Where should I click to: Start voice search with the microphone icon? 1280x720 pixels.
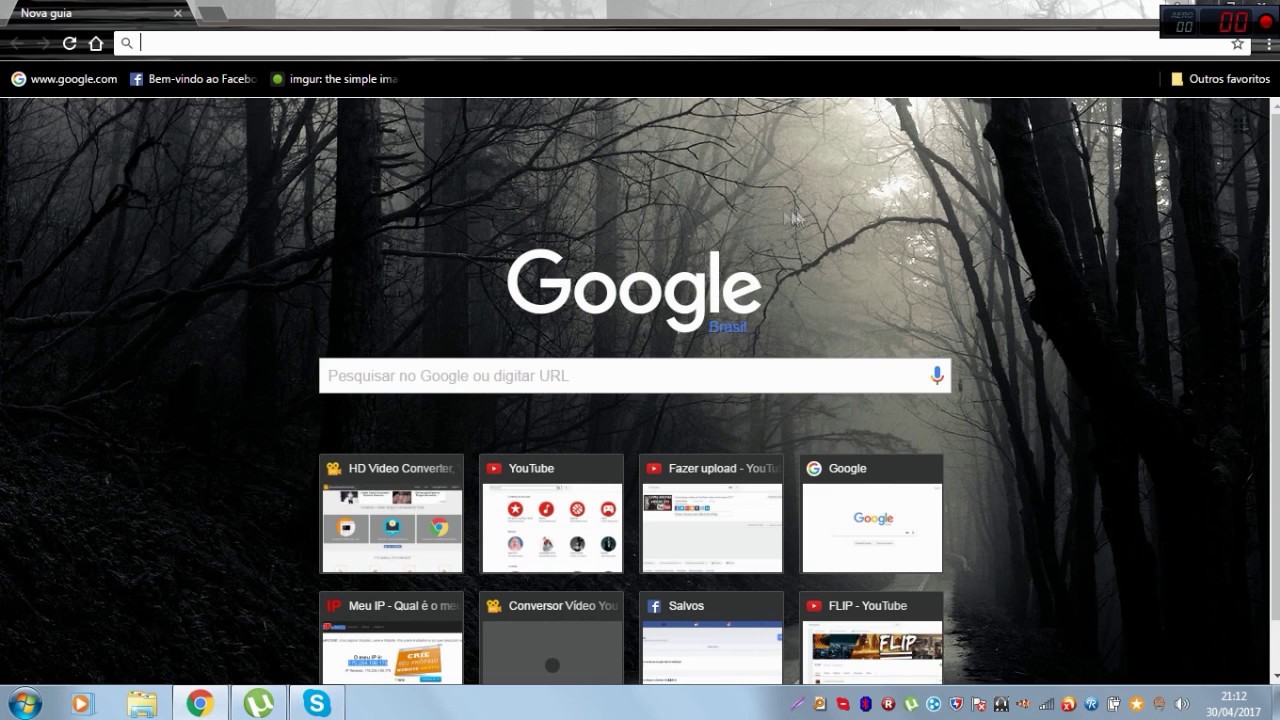[937, 375]
